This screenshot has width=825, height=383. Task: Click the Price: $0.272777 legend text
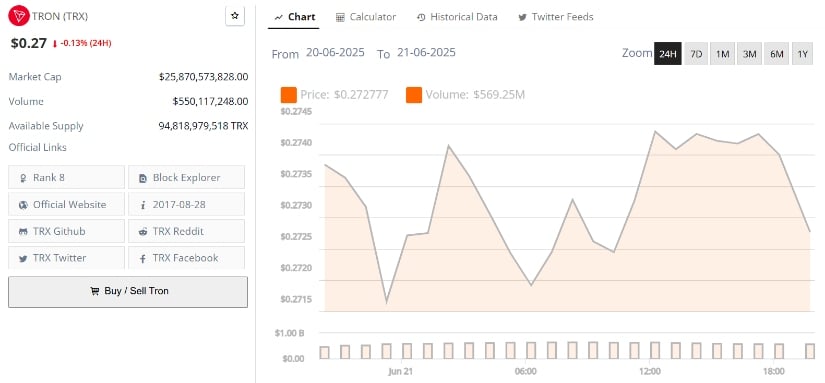[x=344, y=95]
